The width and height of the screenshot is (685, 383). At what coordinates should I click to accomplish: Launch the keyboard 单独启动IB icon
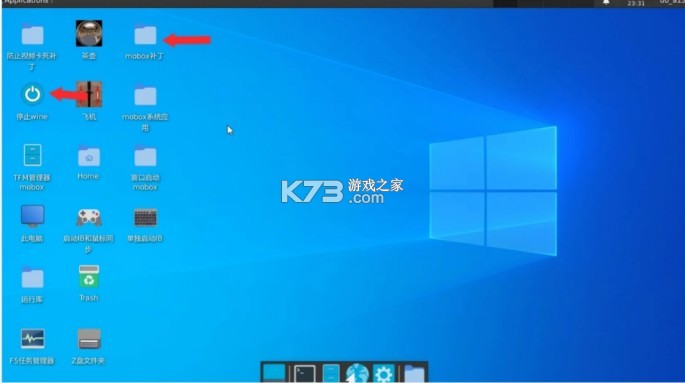pyautogui.click(x=145, y=217)
